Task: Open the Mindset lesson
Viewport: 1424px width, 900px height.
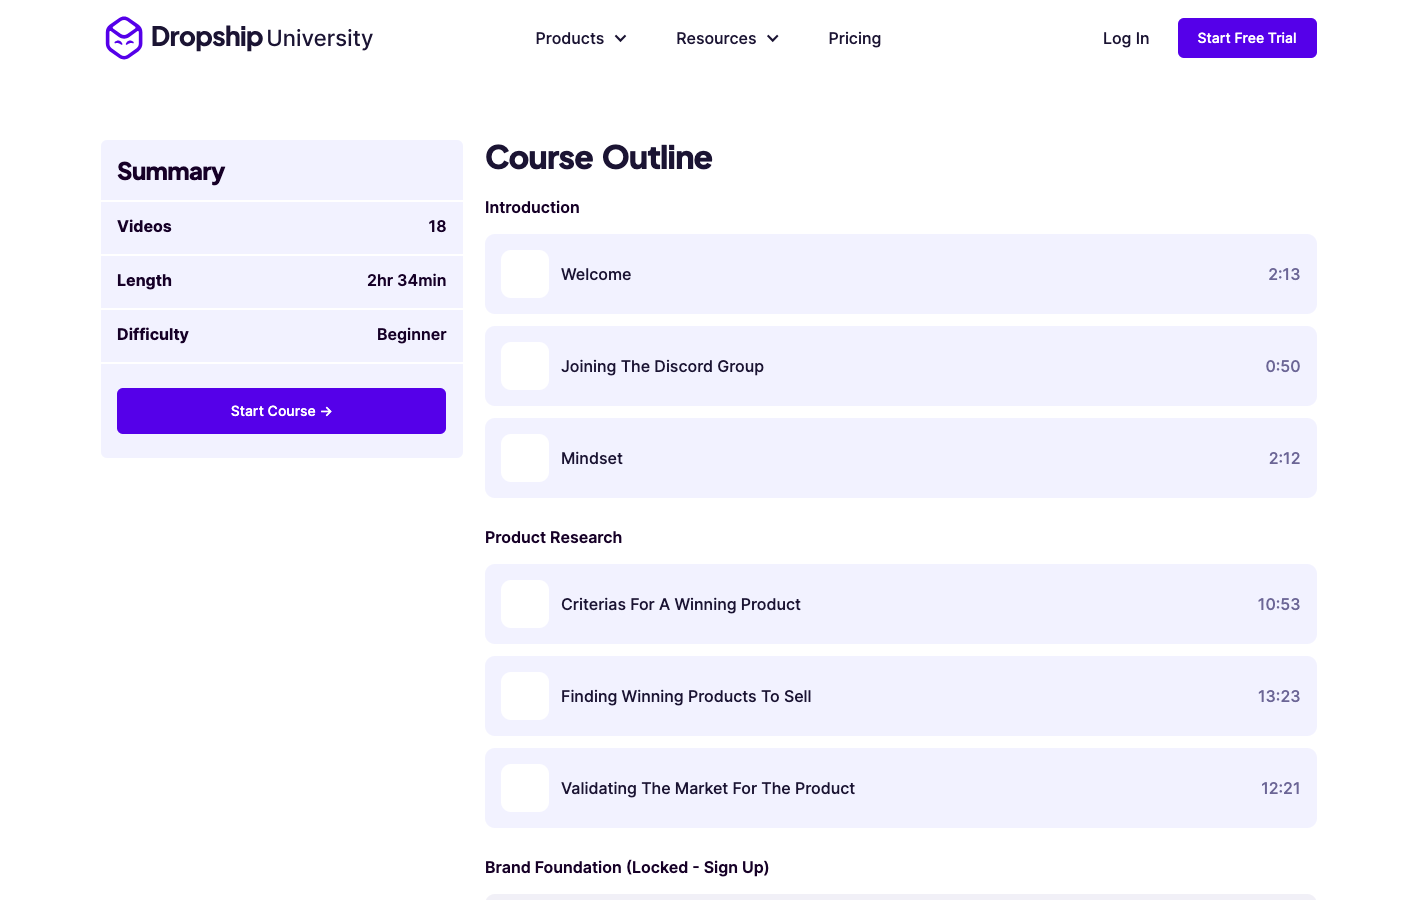Action: 901,458
